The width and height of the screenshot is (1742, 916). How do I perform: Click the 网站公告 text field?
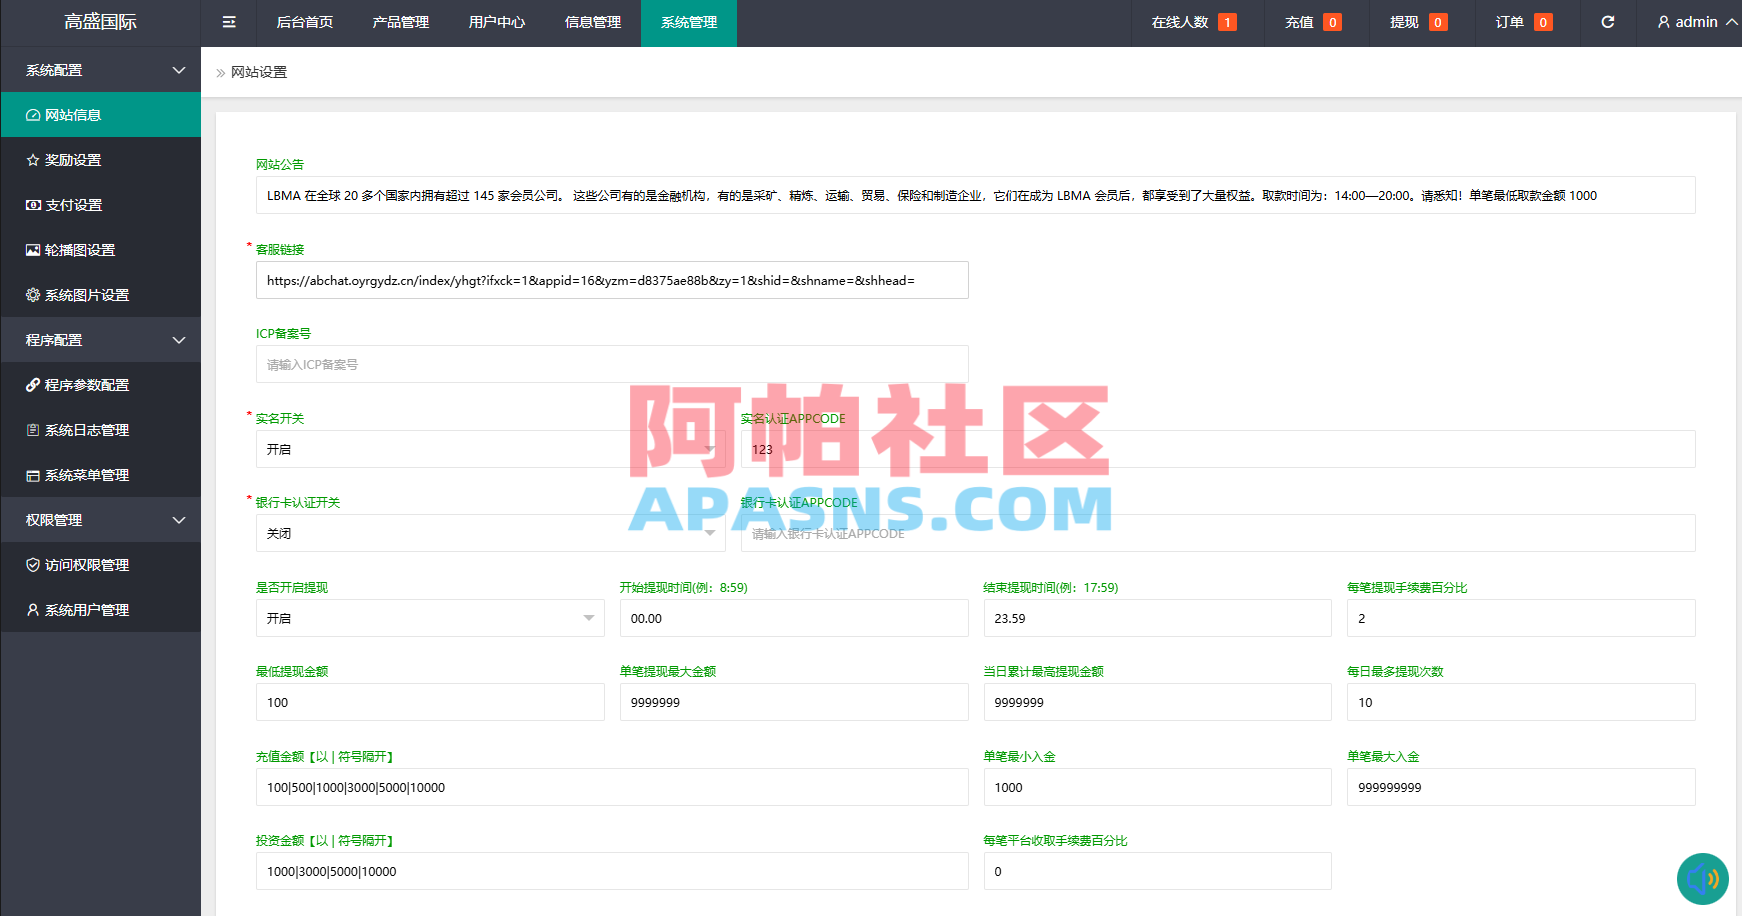(976, 195)
